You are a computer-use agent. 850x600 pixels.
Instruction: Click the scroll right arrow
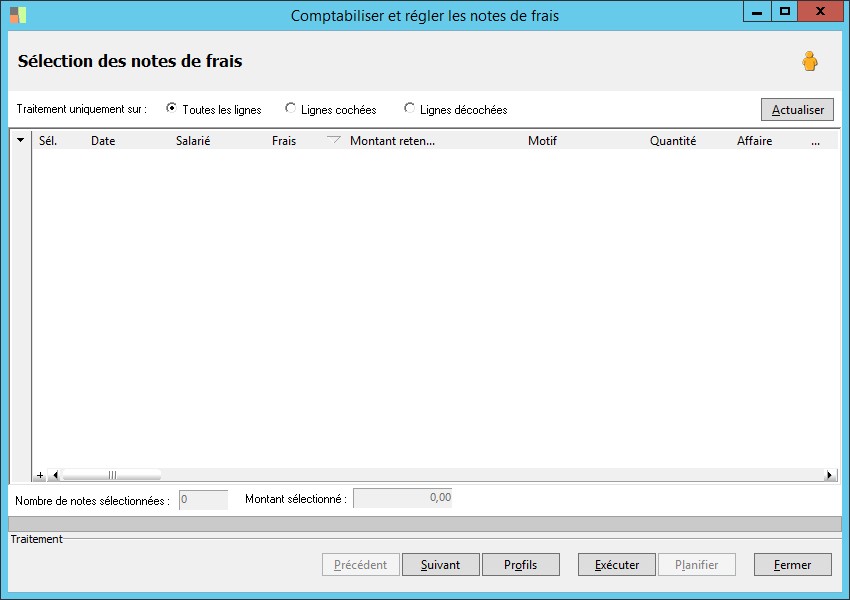829,475
